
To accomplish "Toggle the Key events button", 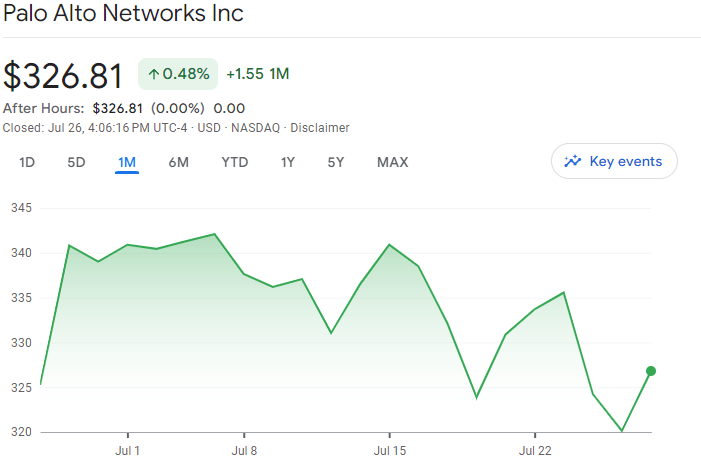I will click(x=614, y=161).
